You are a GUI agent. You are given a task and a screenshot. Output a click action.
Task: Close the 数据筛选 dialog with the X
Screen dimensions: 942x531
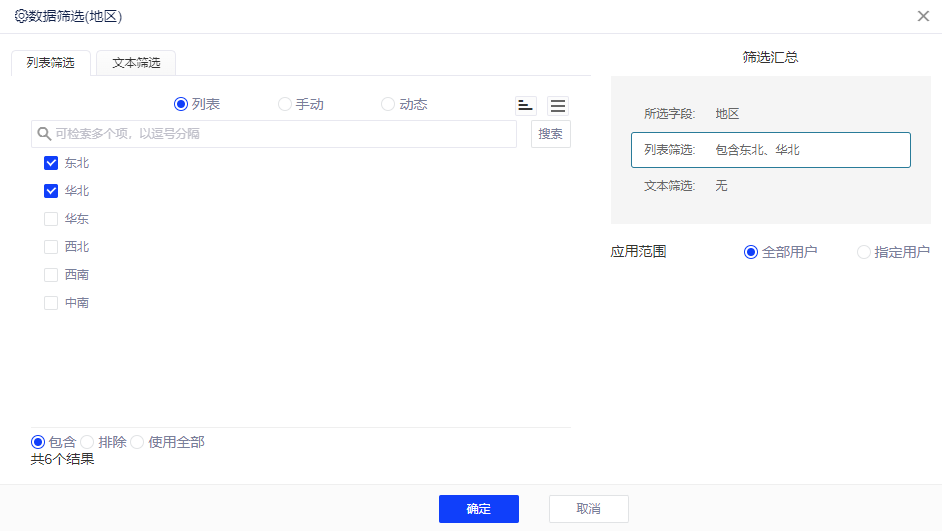click(x=923, y=16)
